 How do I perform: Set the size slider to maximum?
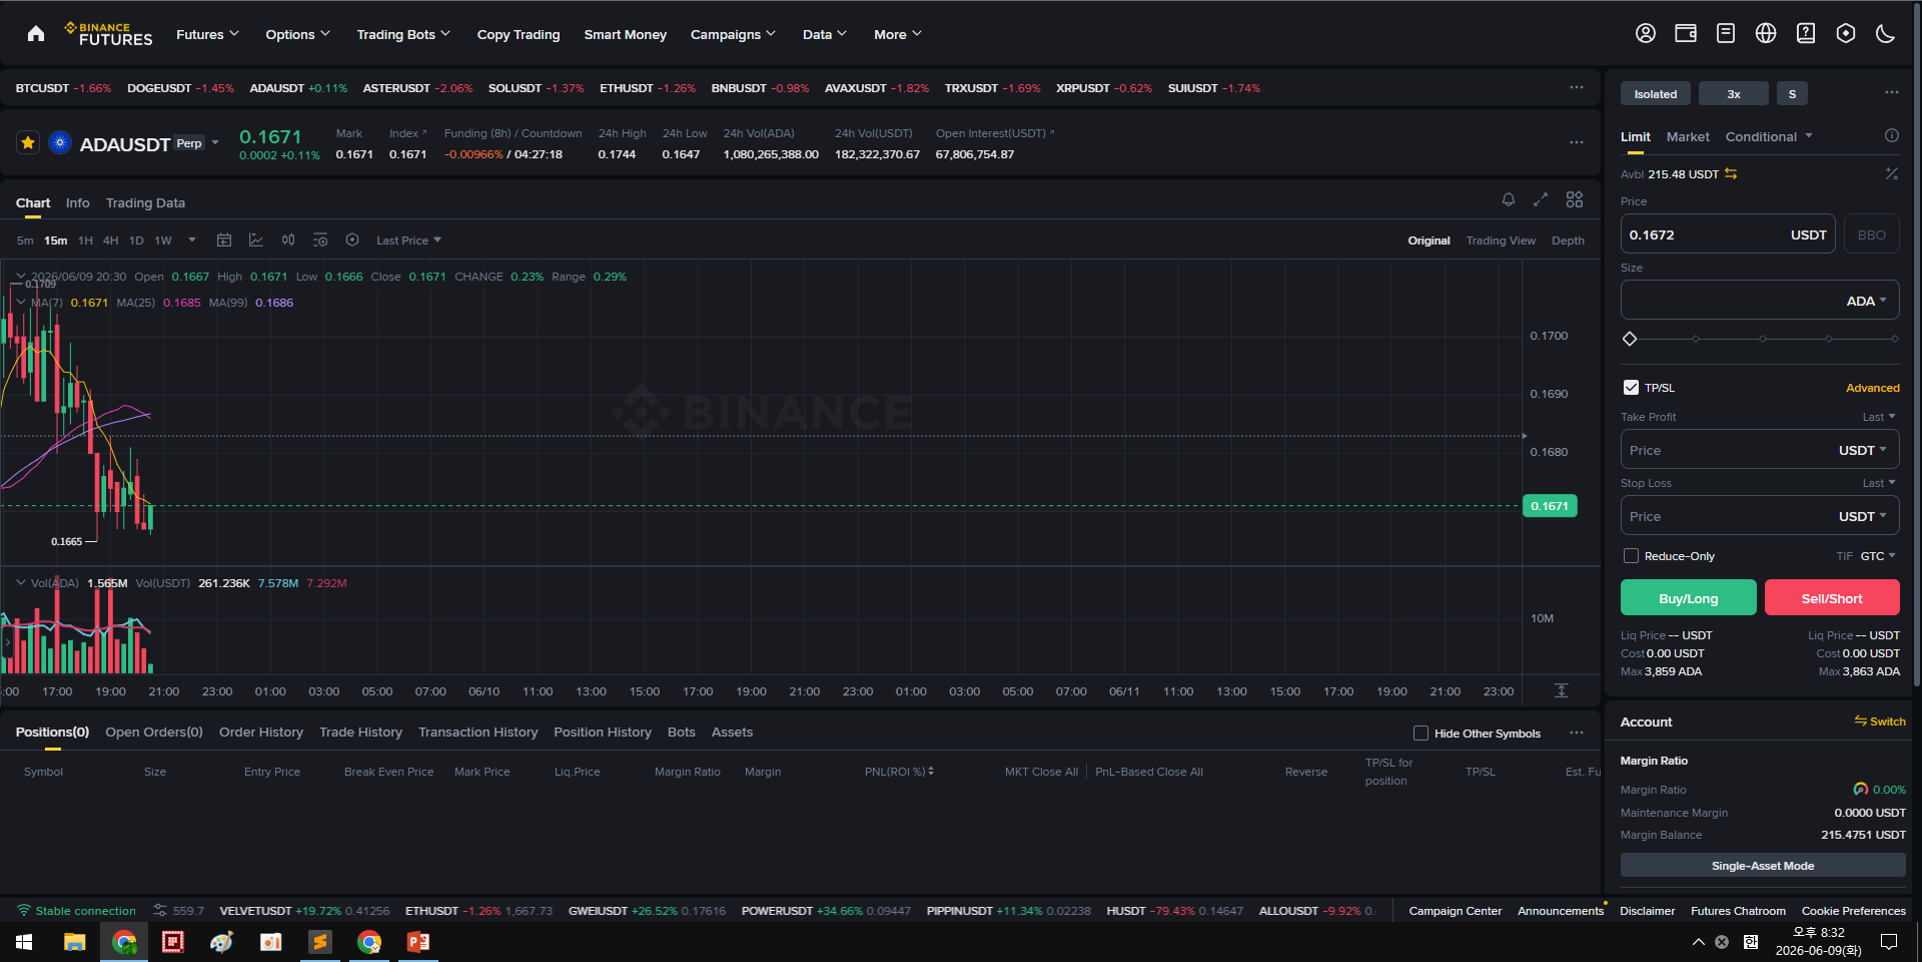pyautogui.click(x=1895, y=339)
